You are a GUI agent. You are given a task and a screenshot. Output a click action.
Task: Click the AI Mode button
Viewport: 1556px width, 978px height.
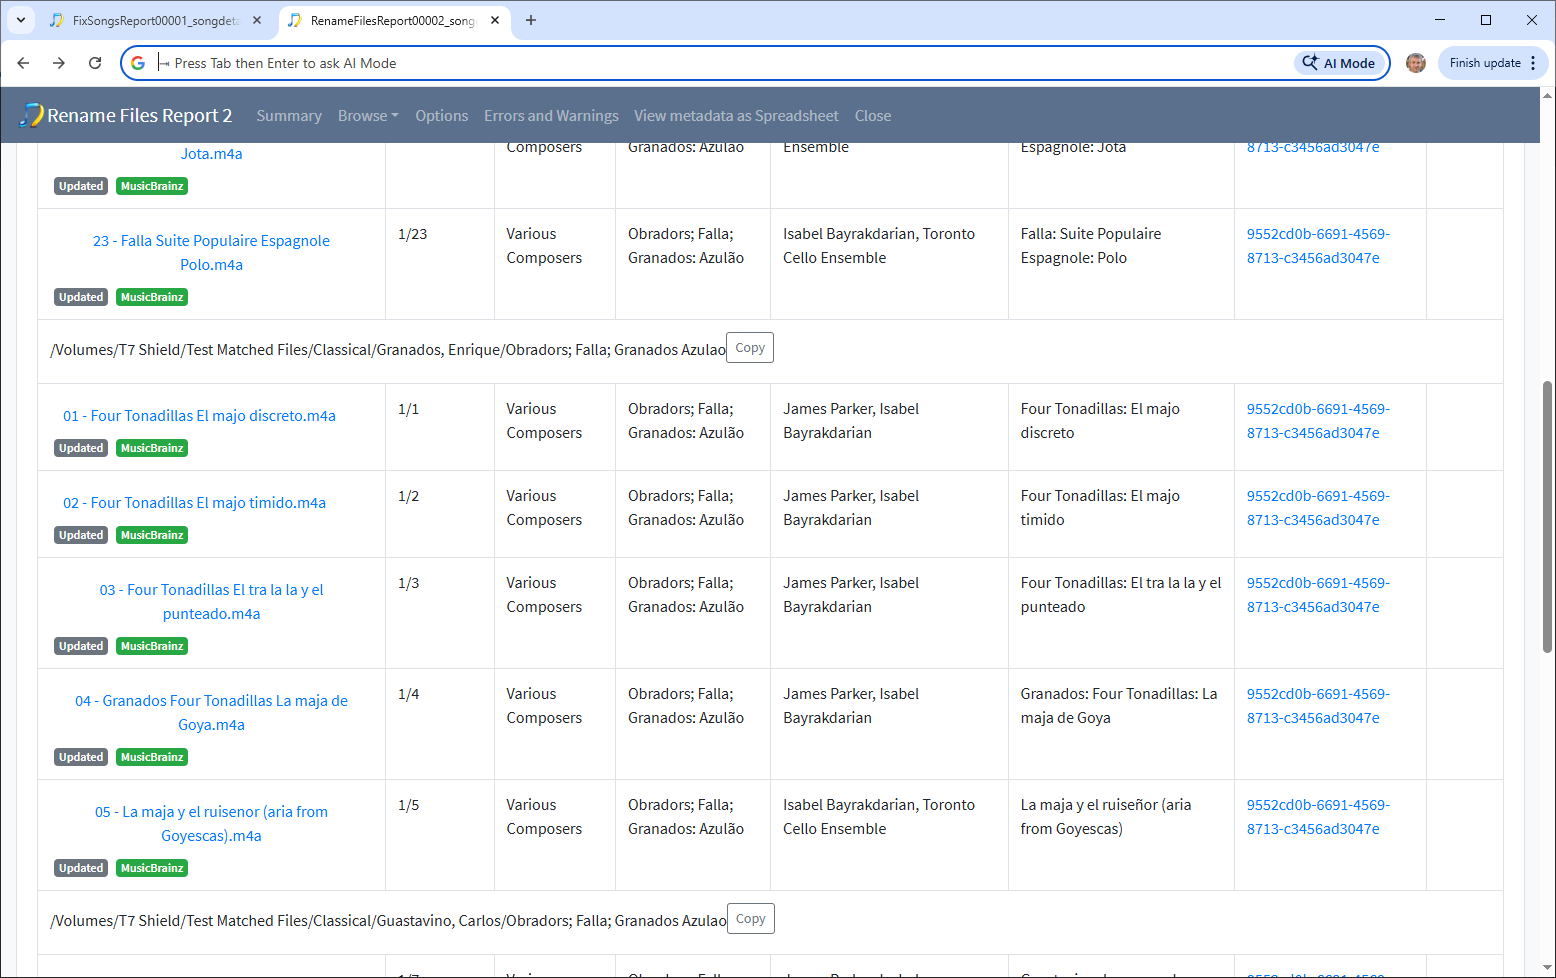coord(1339,63)
